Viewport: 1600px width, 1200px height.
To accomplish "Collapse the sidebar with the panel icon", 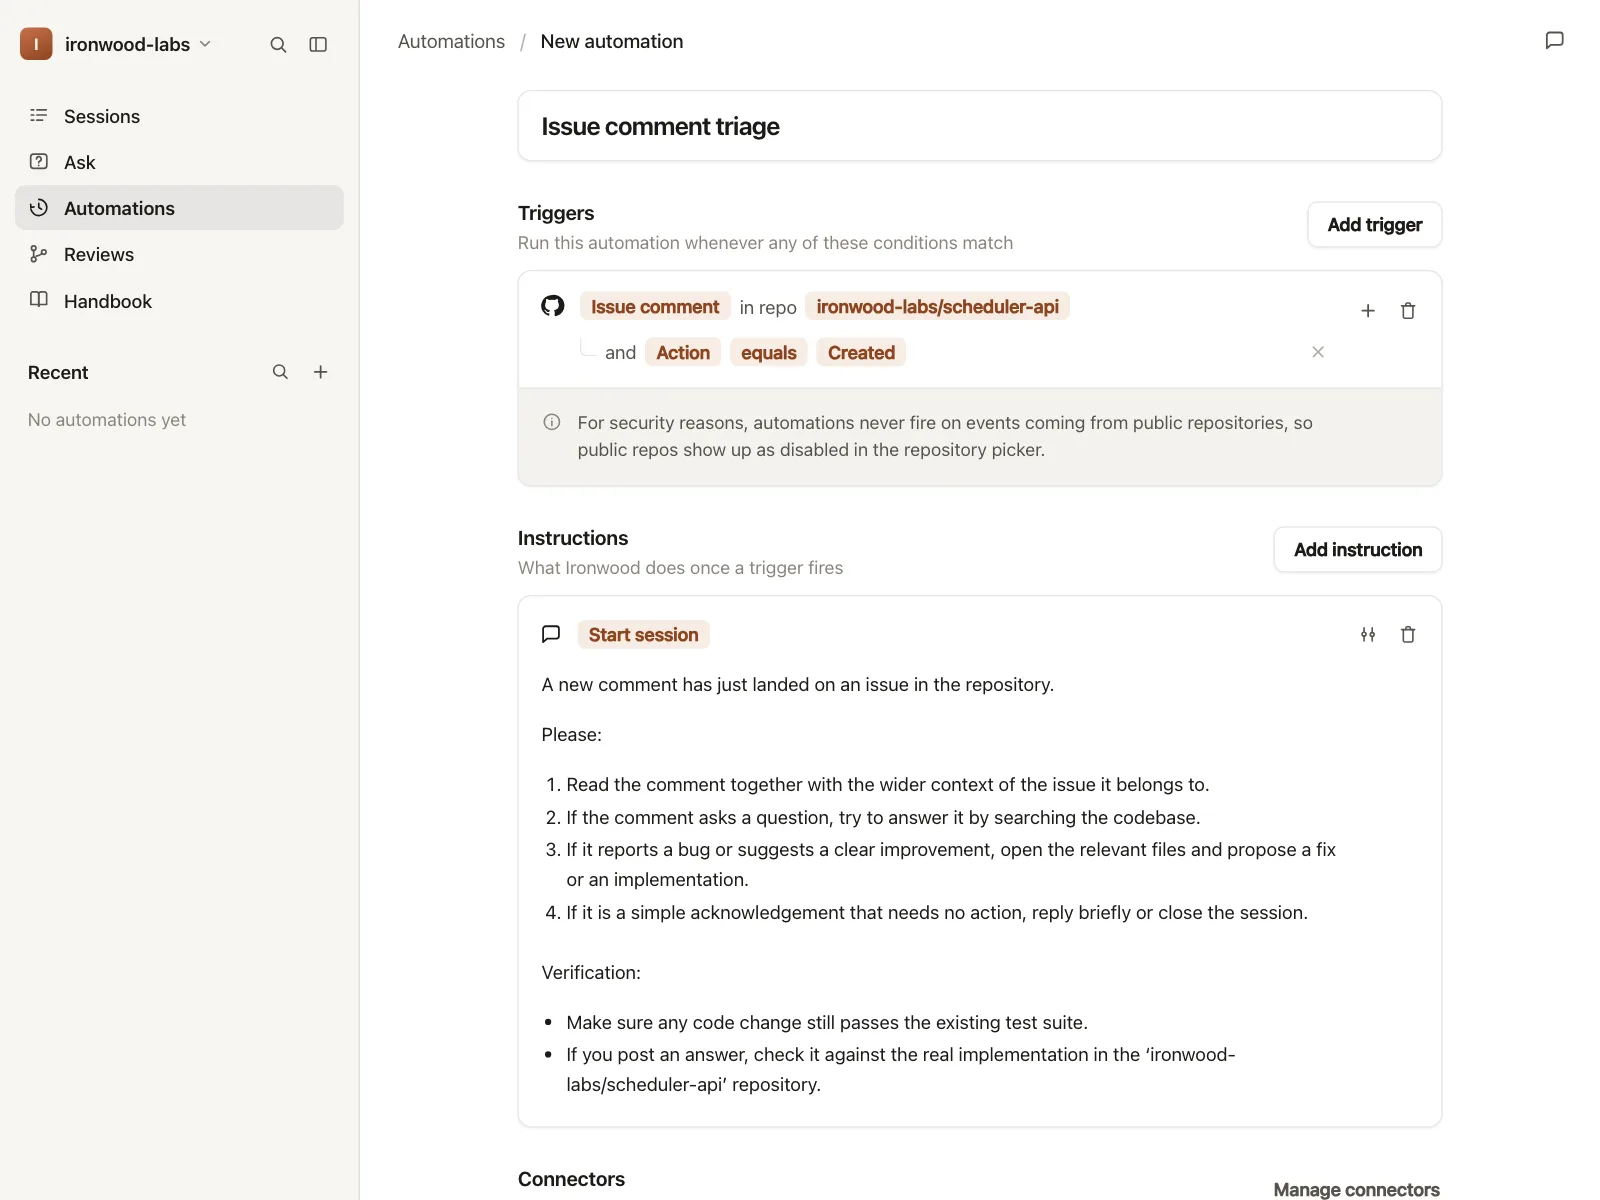I will click(x=318, y=44).
